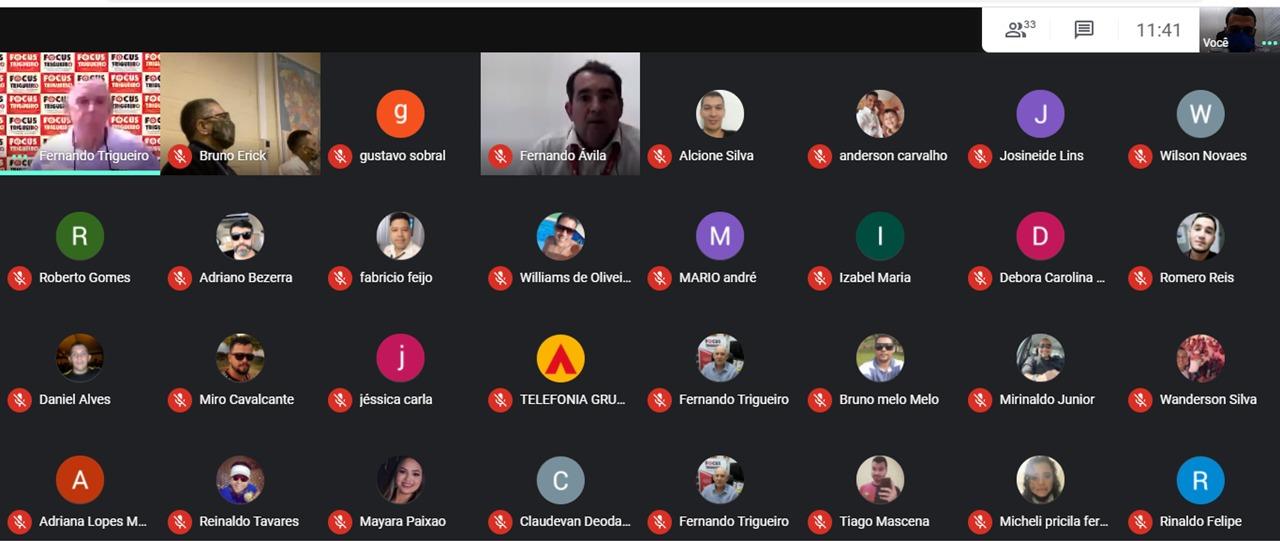The height and width of the screenshot is (541, 1280).
Task: Click Josineide Lins's purple J avatar
Action: point(1040,114)
